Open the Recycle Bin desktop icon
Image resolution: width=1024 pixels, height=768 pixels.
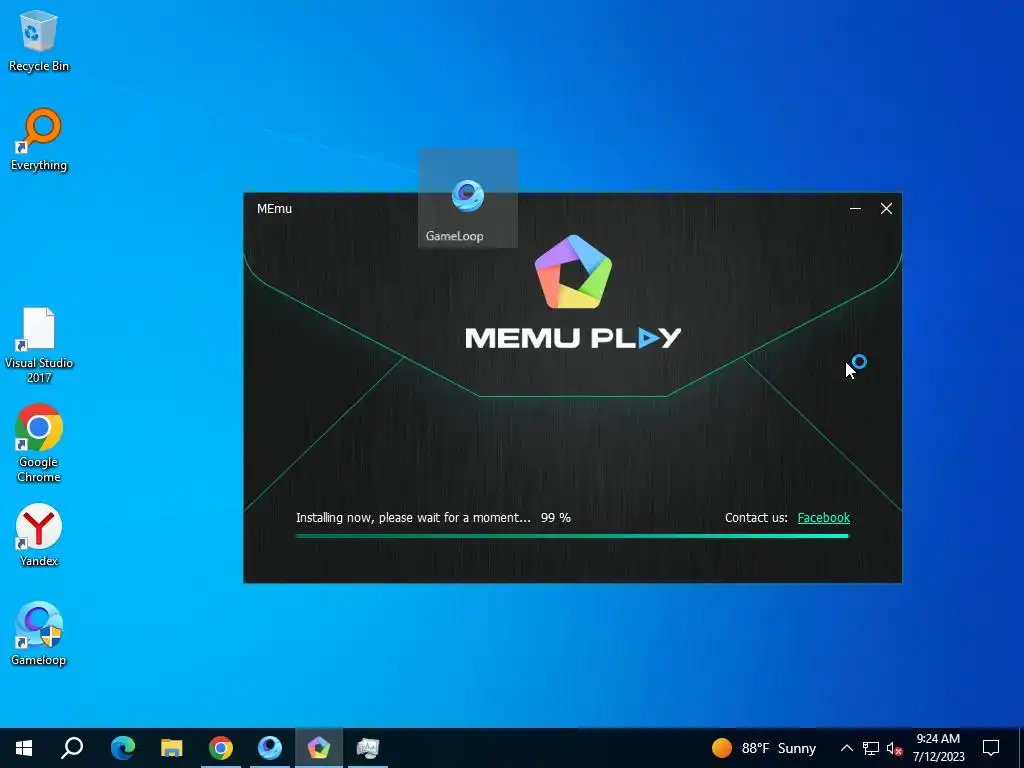point(39,40)
